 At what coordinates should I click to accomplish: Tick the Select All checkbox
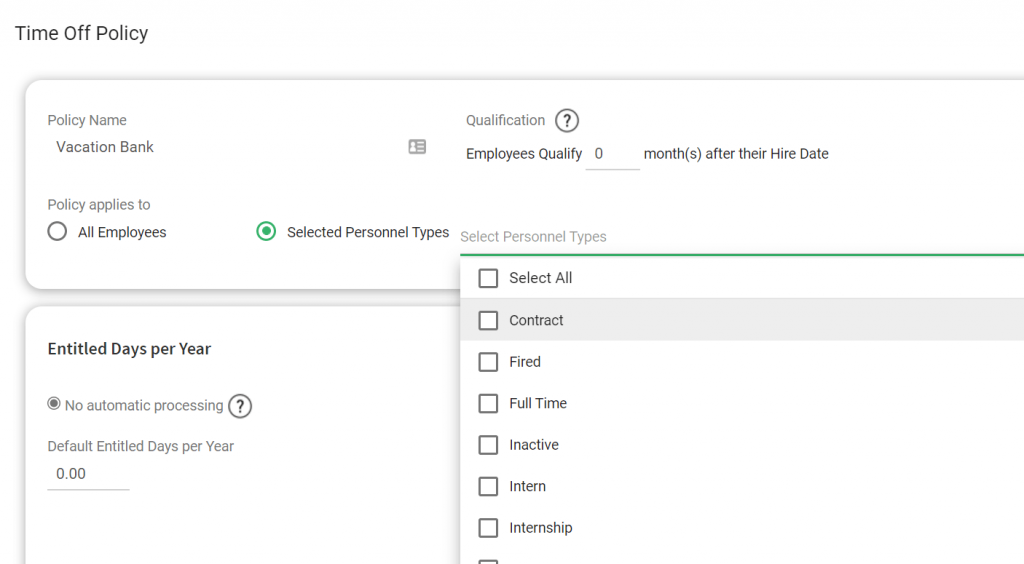(x=488, y=278)
